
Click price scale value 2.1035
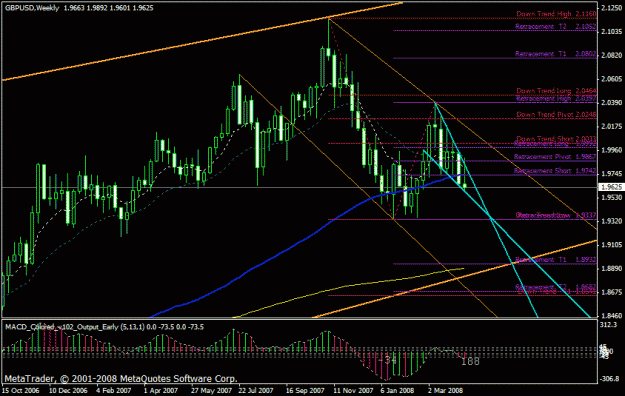612,32
